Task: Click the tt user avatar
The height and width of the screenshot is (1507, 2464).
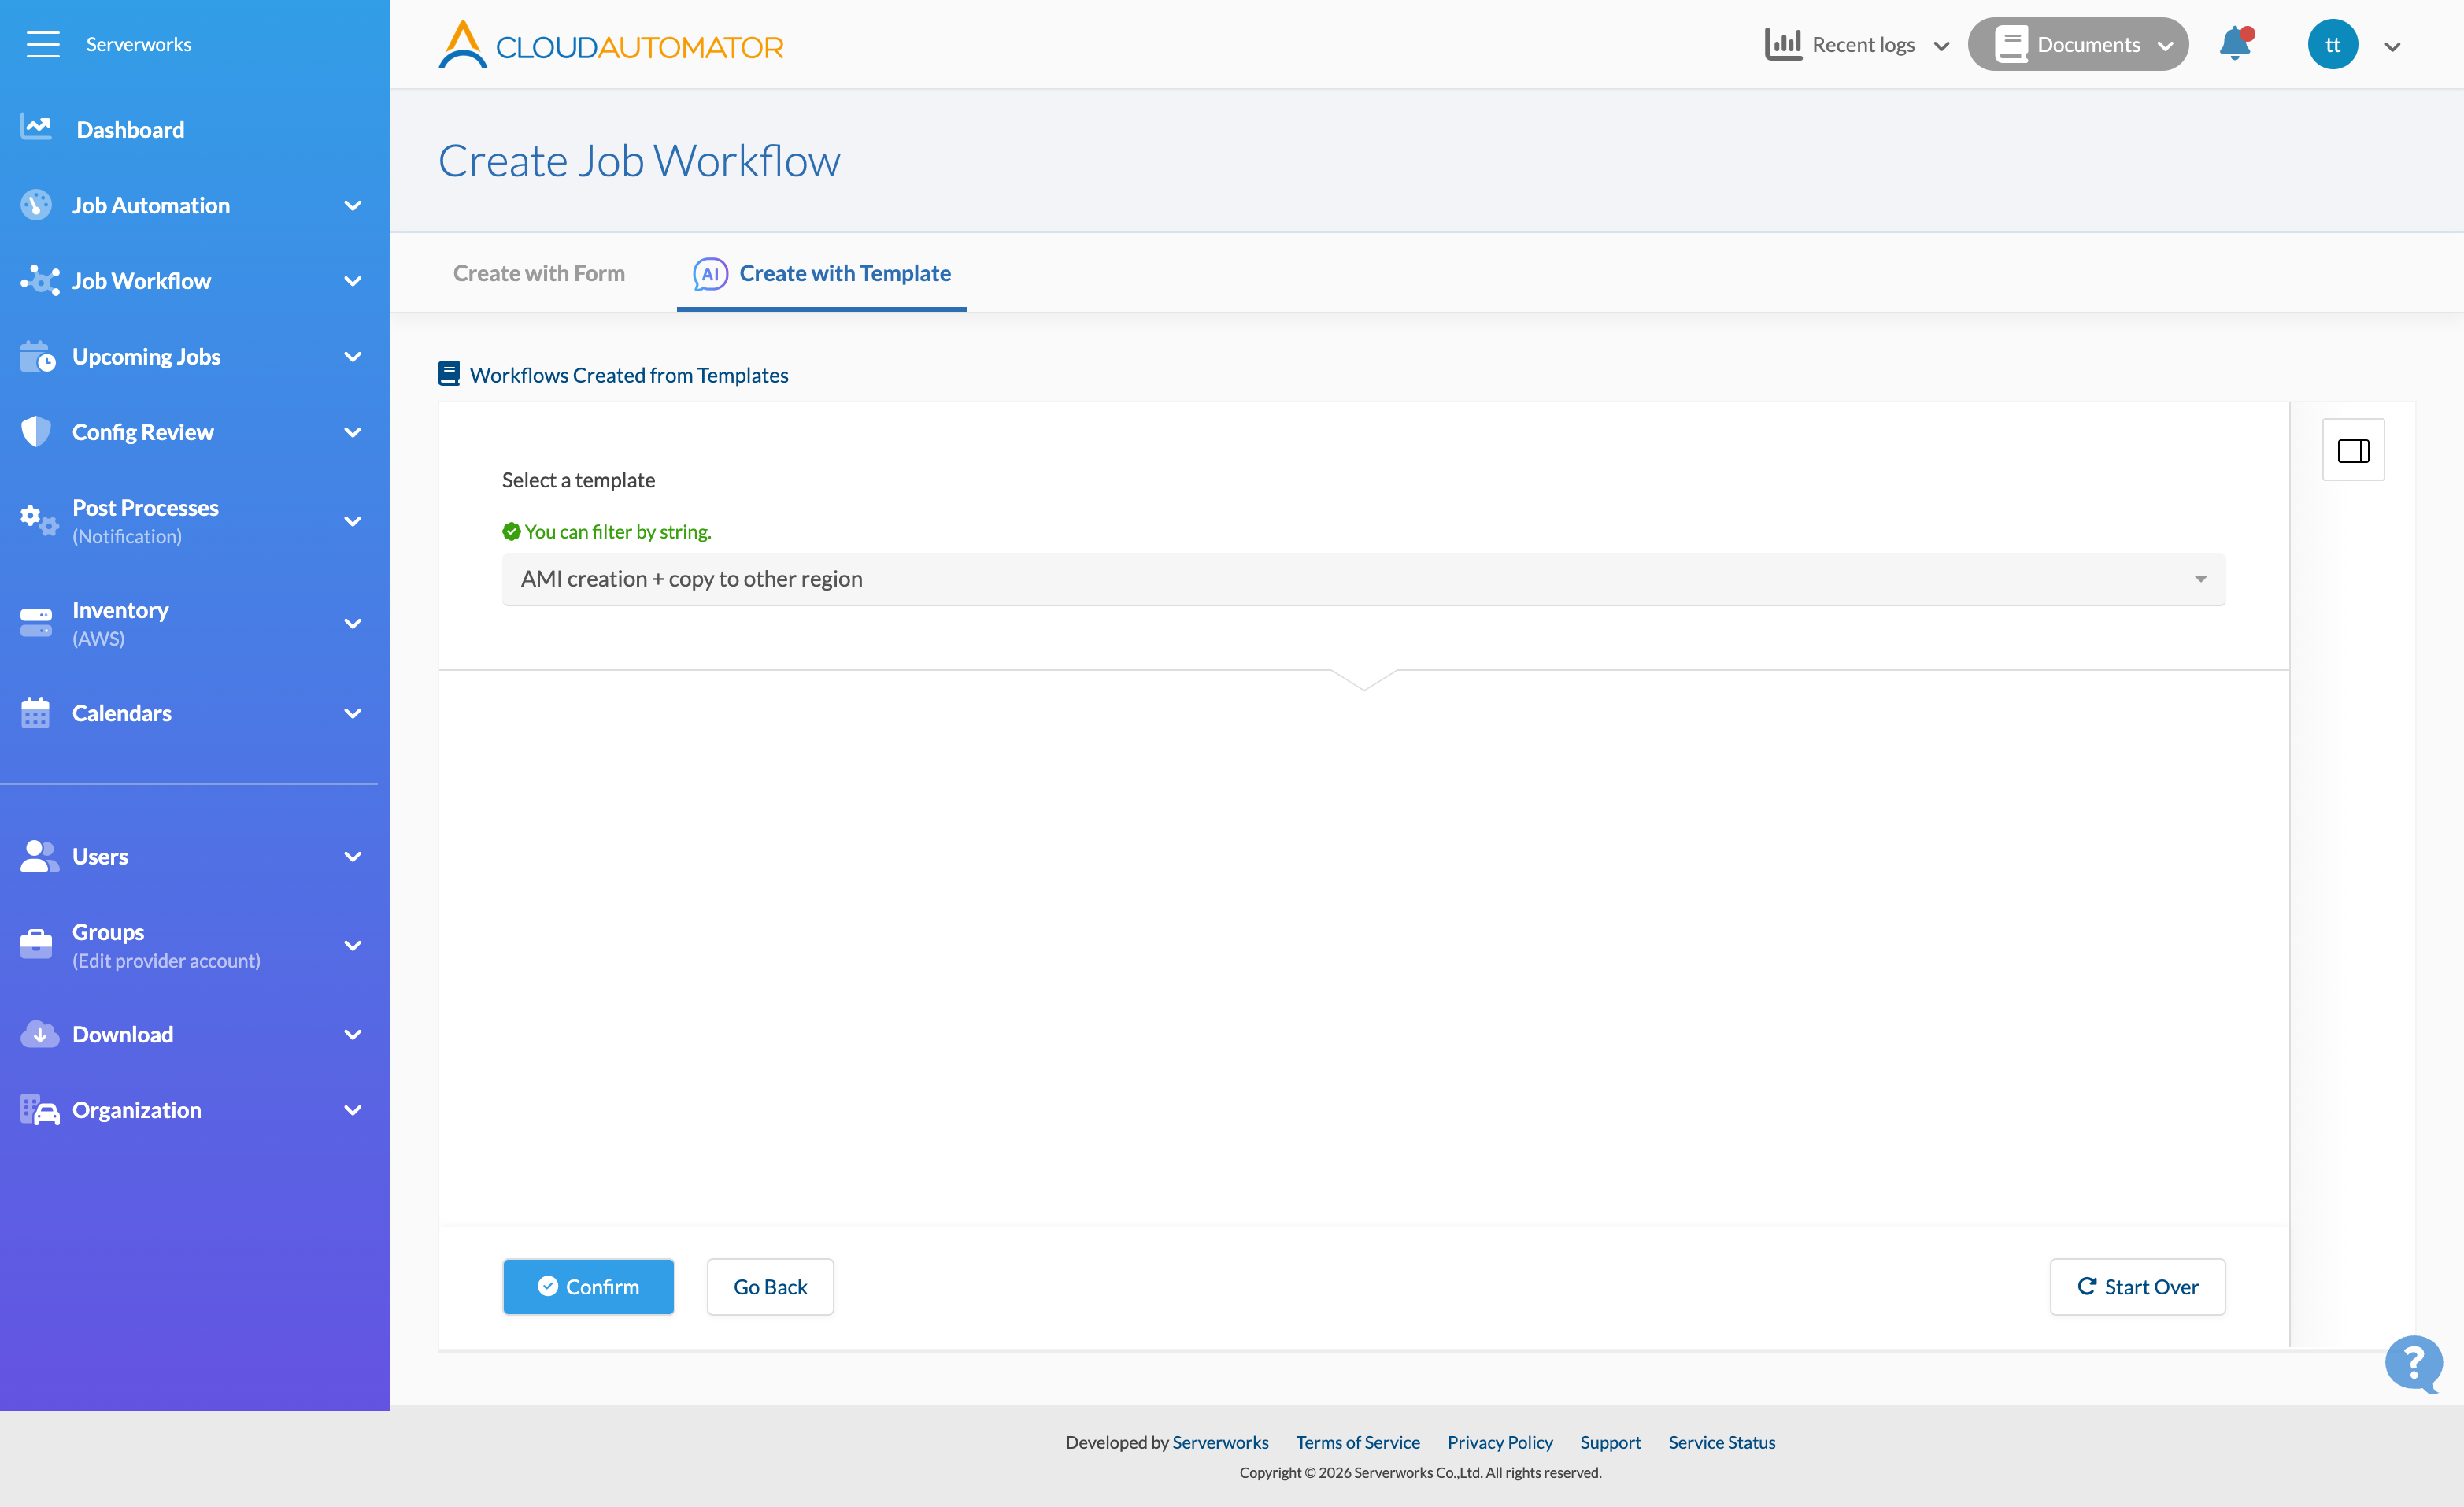Action: 2333,45
